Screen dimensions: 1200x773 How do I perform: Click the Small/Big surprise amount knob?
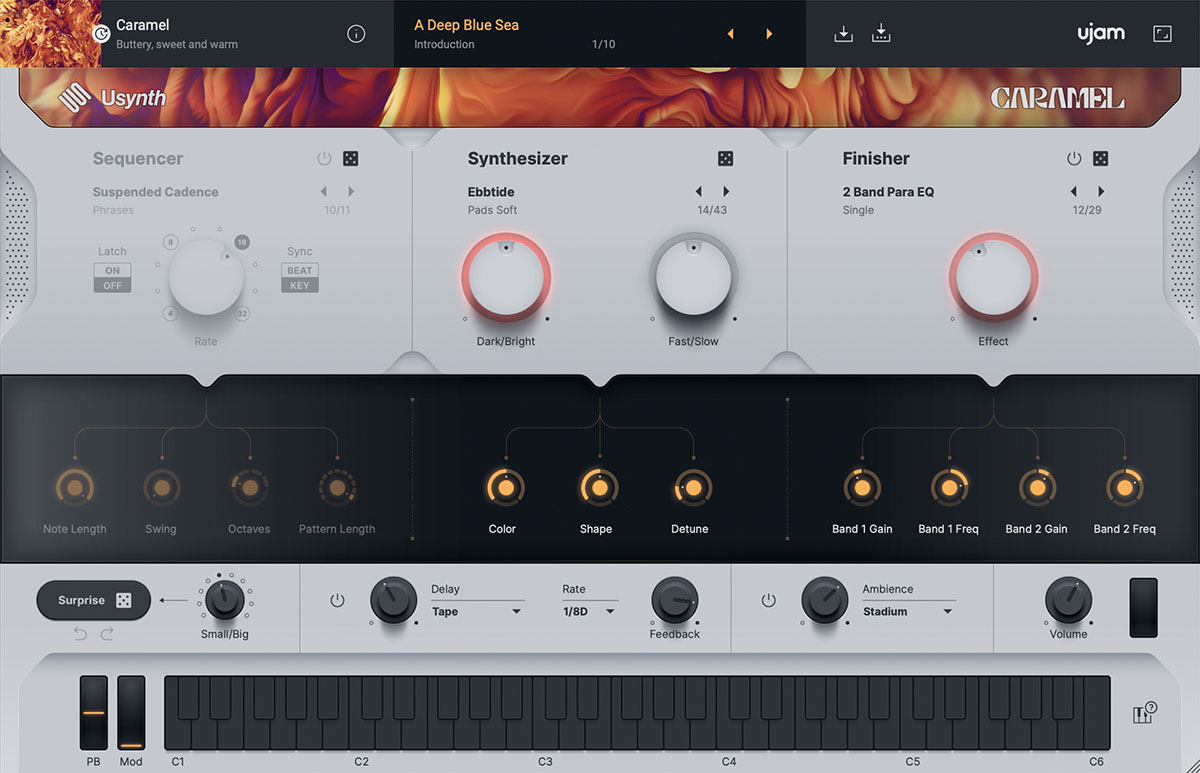click(225, 600)
